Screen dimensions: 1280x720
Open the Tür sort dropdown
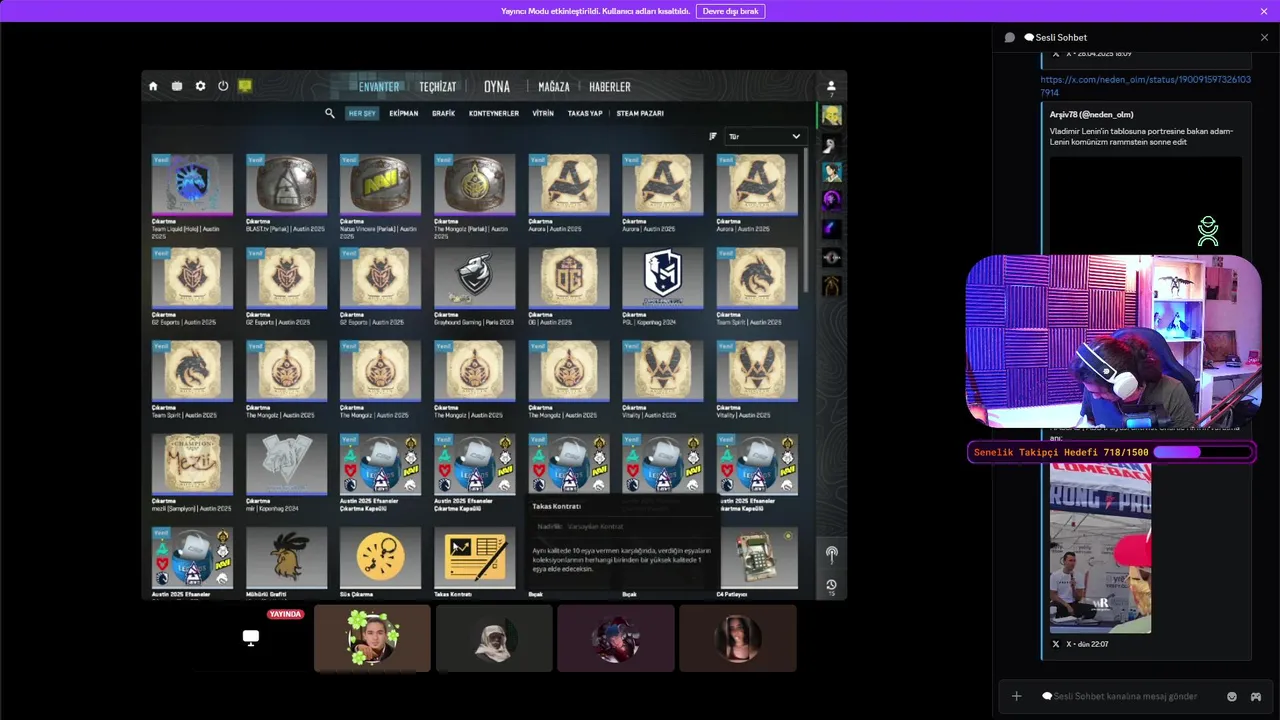[764, 136]
